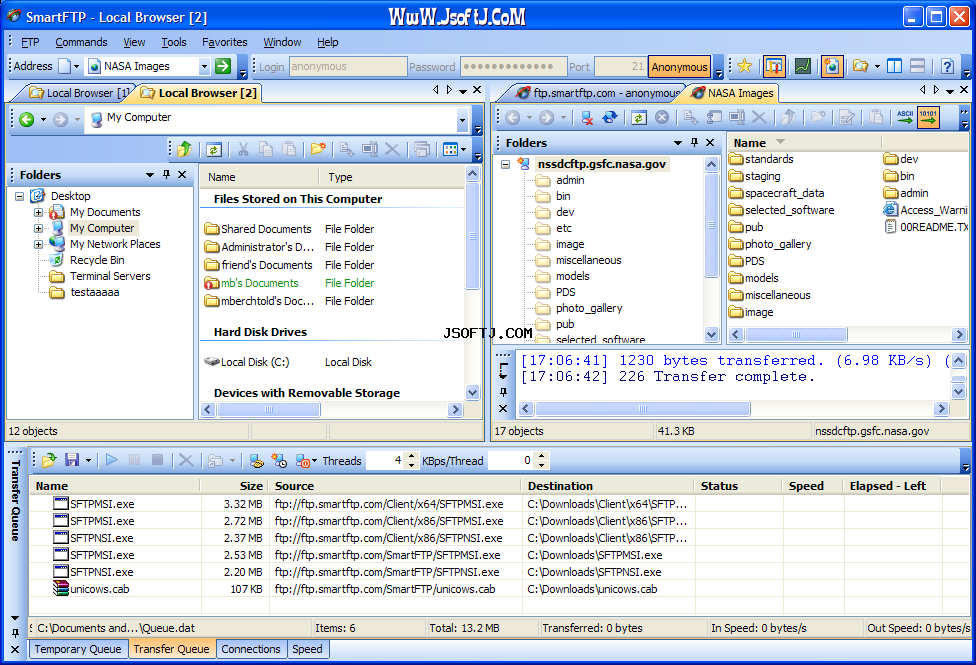Click the remote list Name column header
The height and width of the screenshot is (665, 976).
point(804,143)
